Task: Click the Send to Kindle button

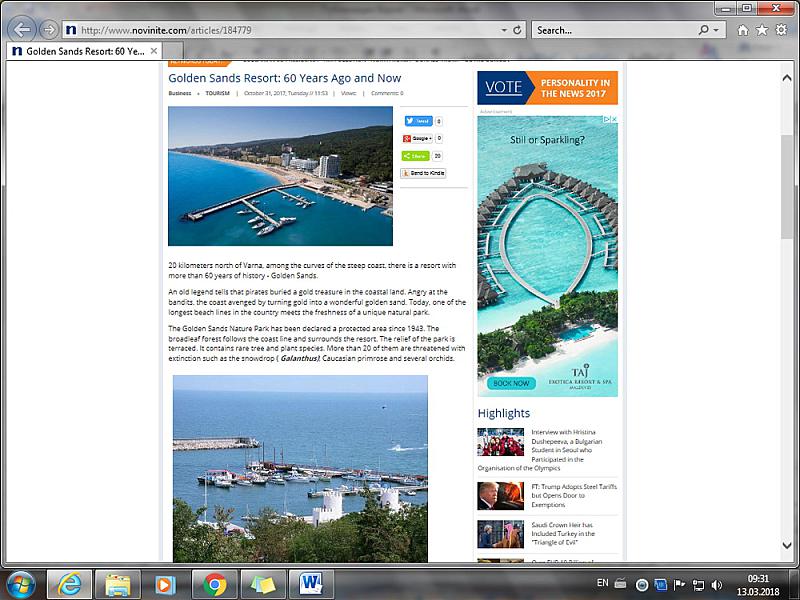Action: [x=423, y=173]
